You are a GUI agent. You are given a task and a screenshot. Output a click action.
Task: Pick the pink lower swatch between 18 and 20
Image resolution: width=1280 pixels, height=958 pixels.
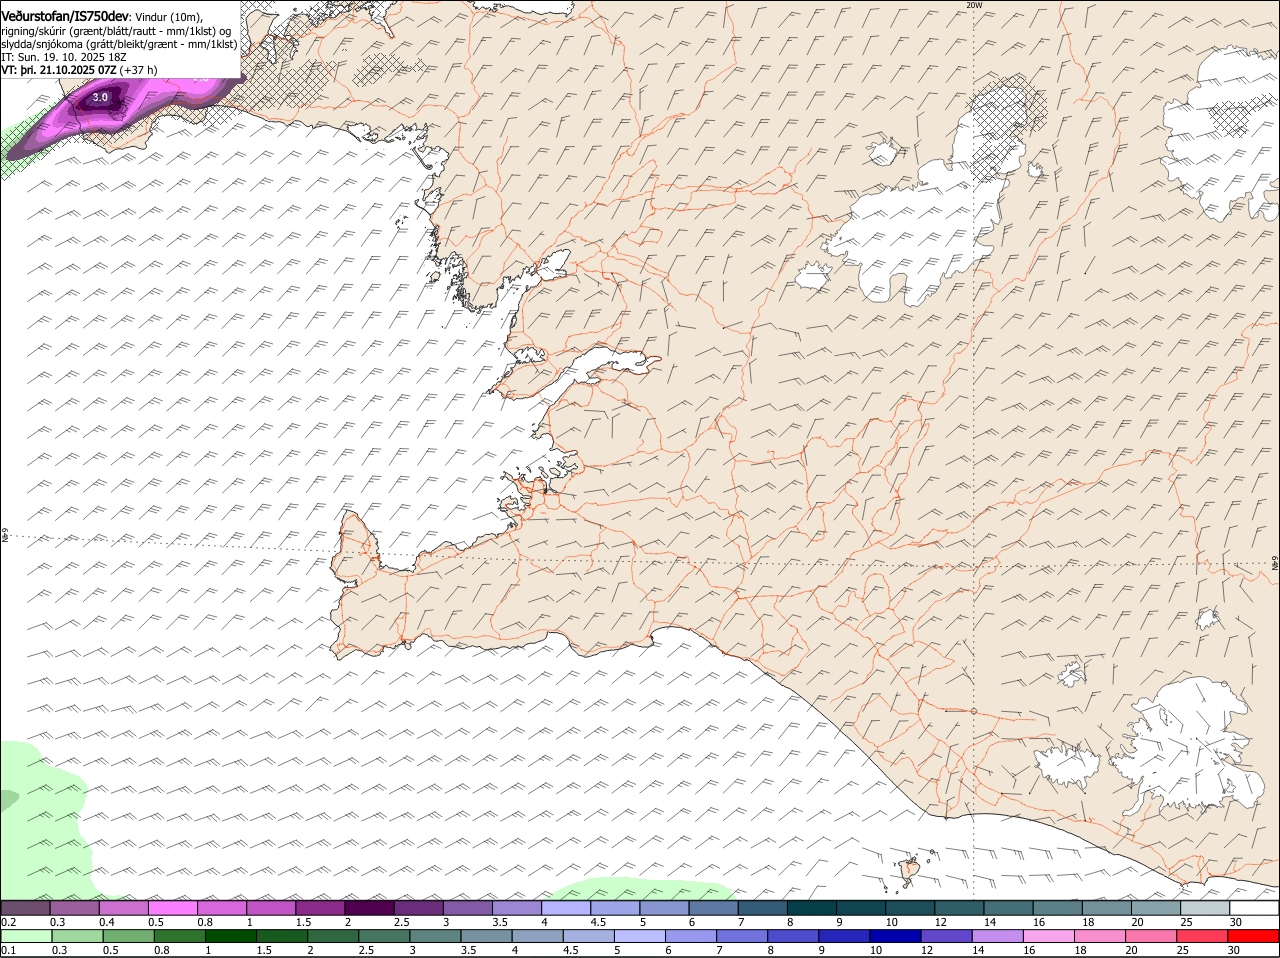point(1100,936)
